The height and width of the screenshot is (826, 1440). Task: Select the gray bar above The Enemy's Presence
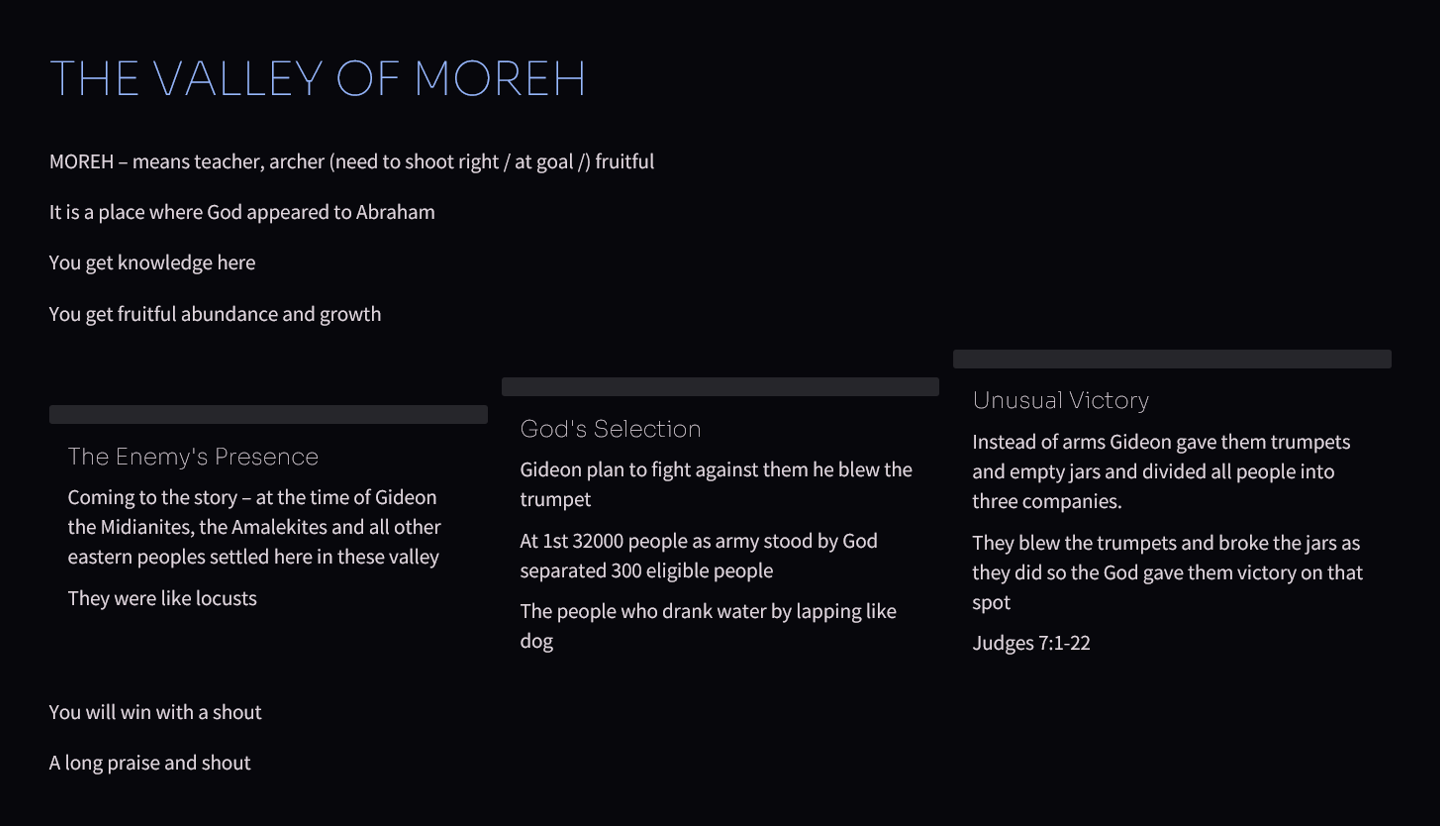click(x=268, y=414)
